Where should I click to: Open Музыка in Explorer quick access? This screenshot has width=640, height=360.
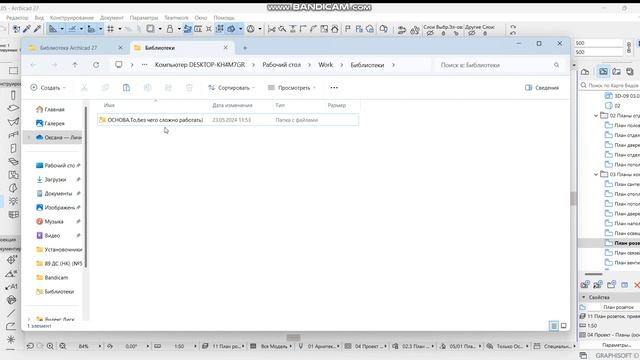[x=57, y=222]
